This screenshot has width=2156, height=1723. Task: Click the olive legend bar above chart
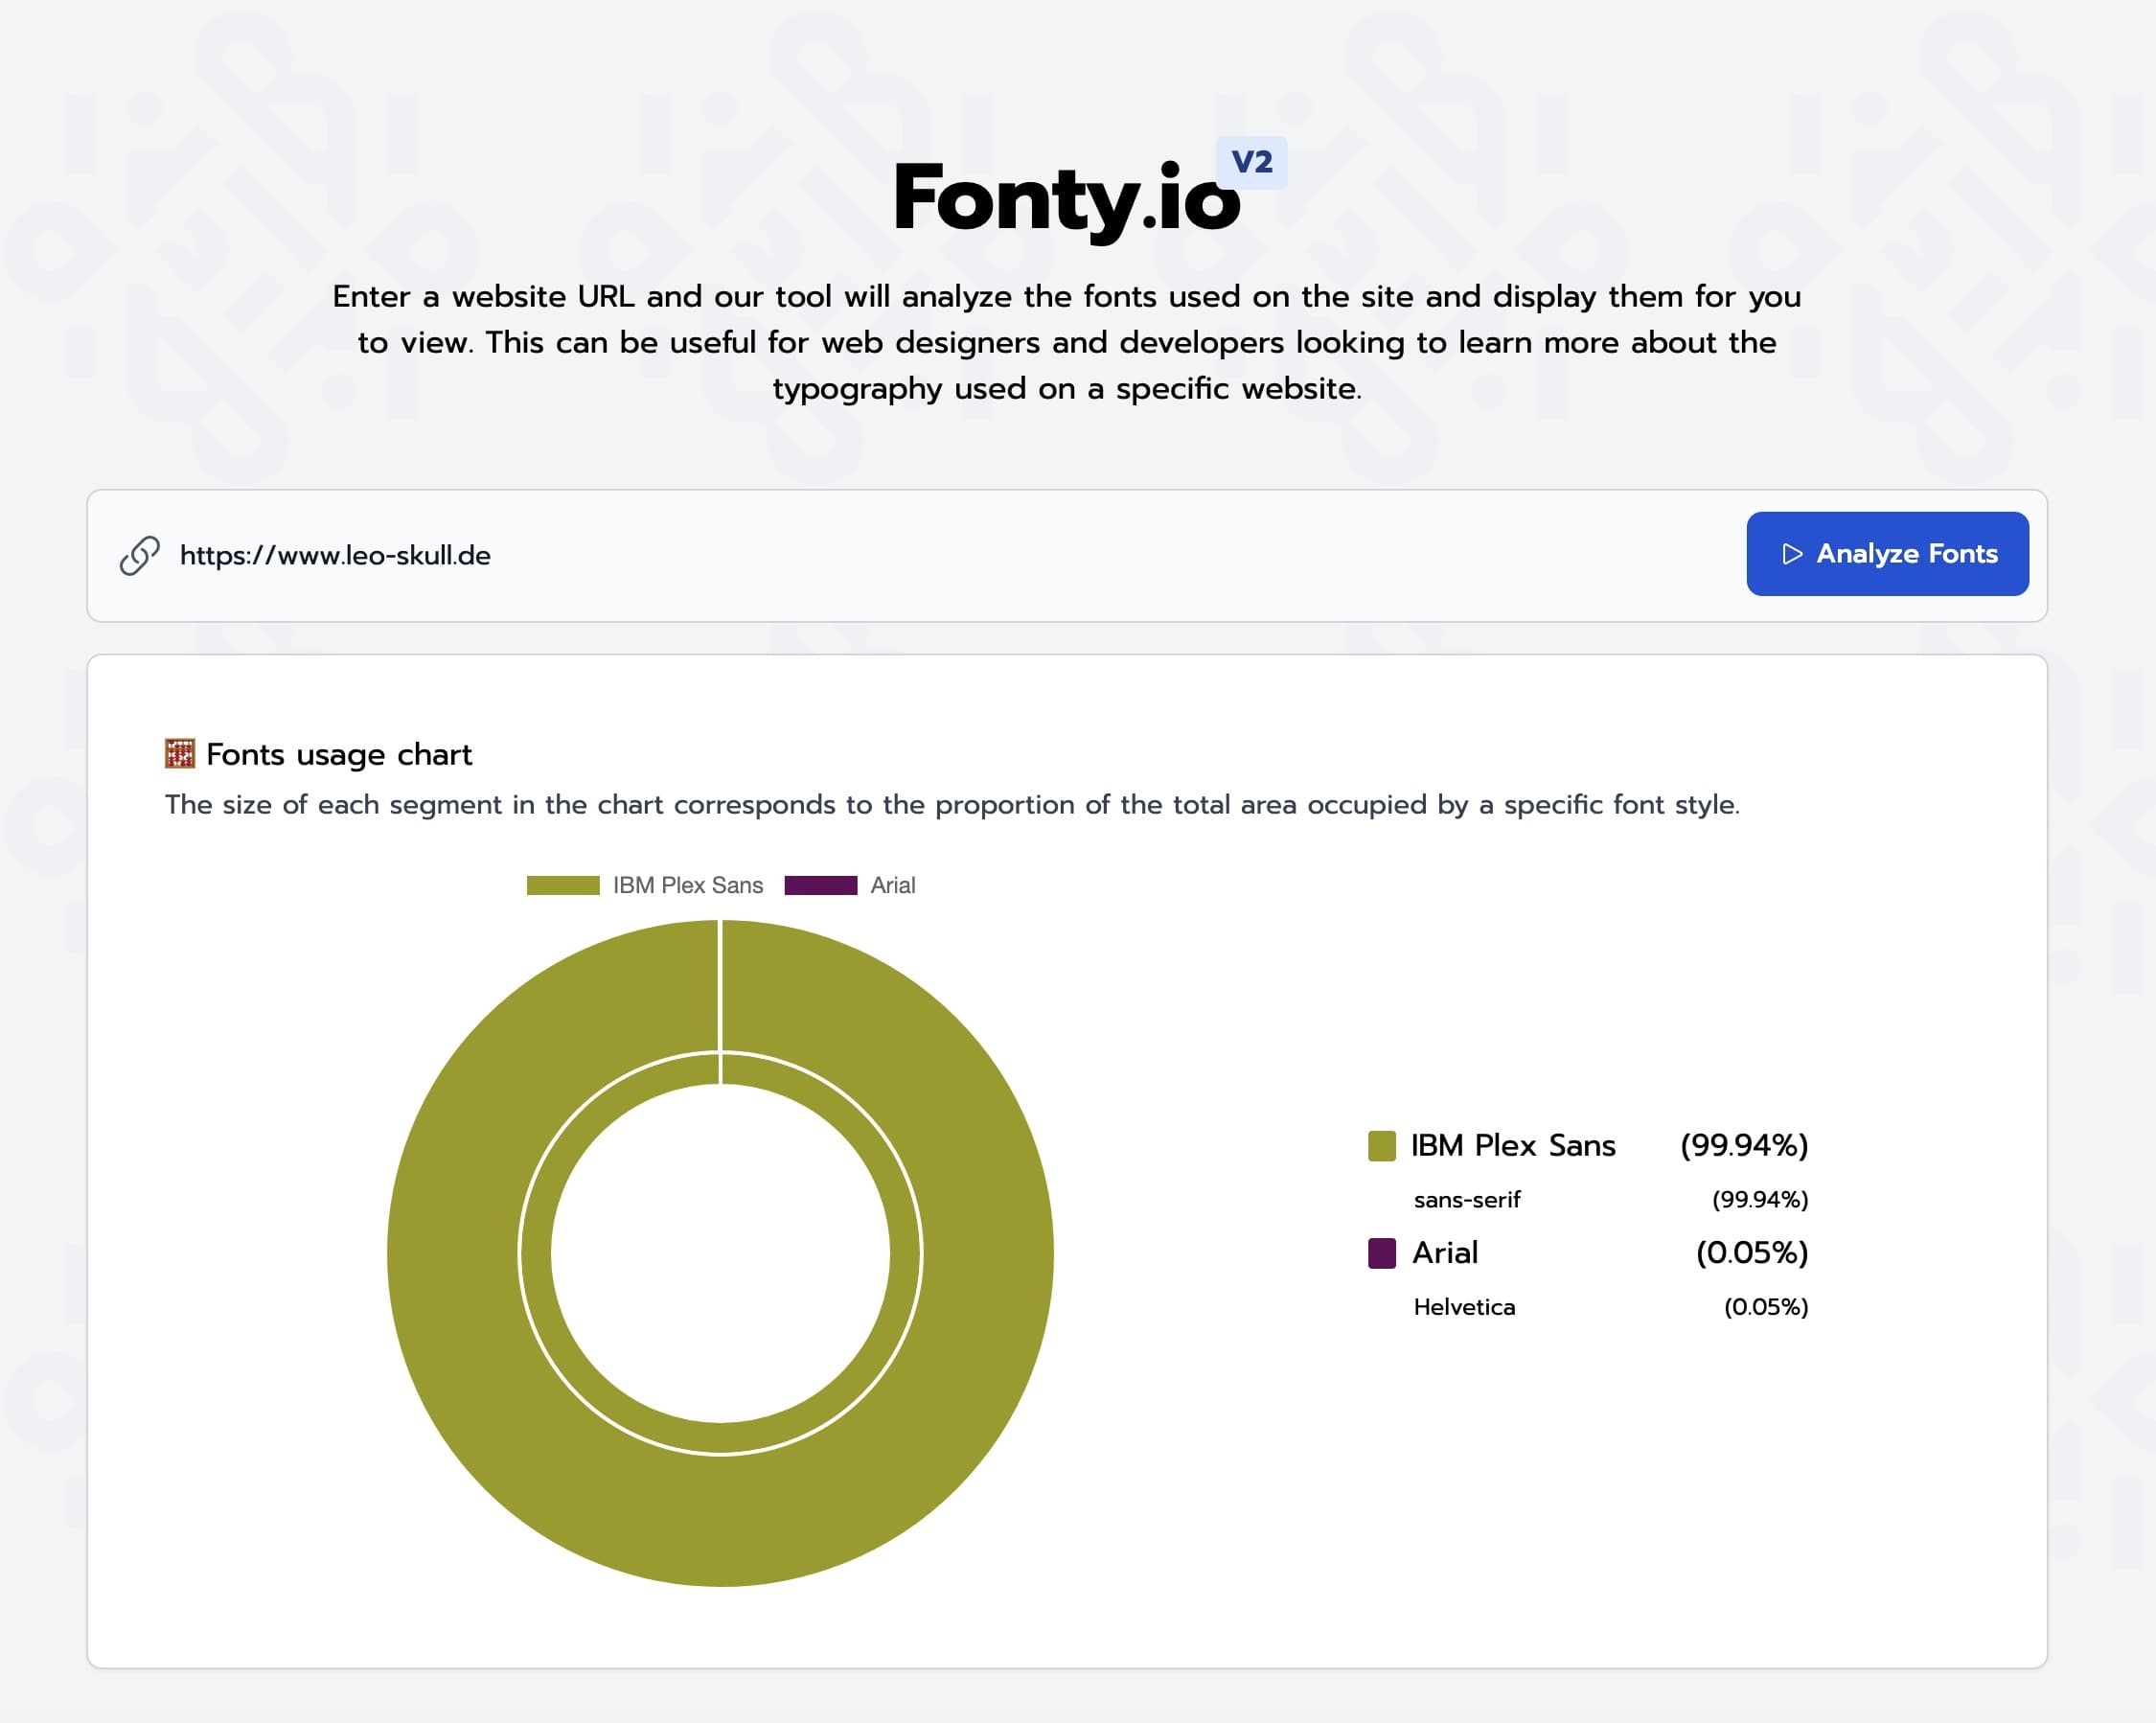click(x=563, y=885)
